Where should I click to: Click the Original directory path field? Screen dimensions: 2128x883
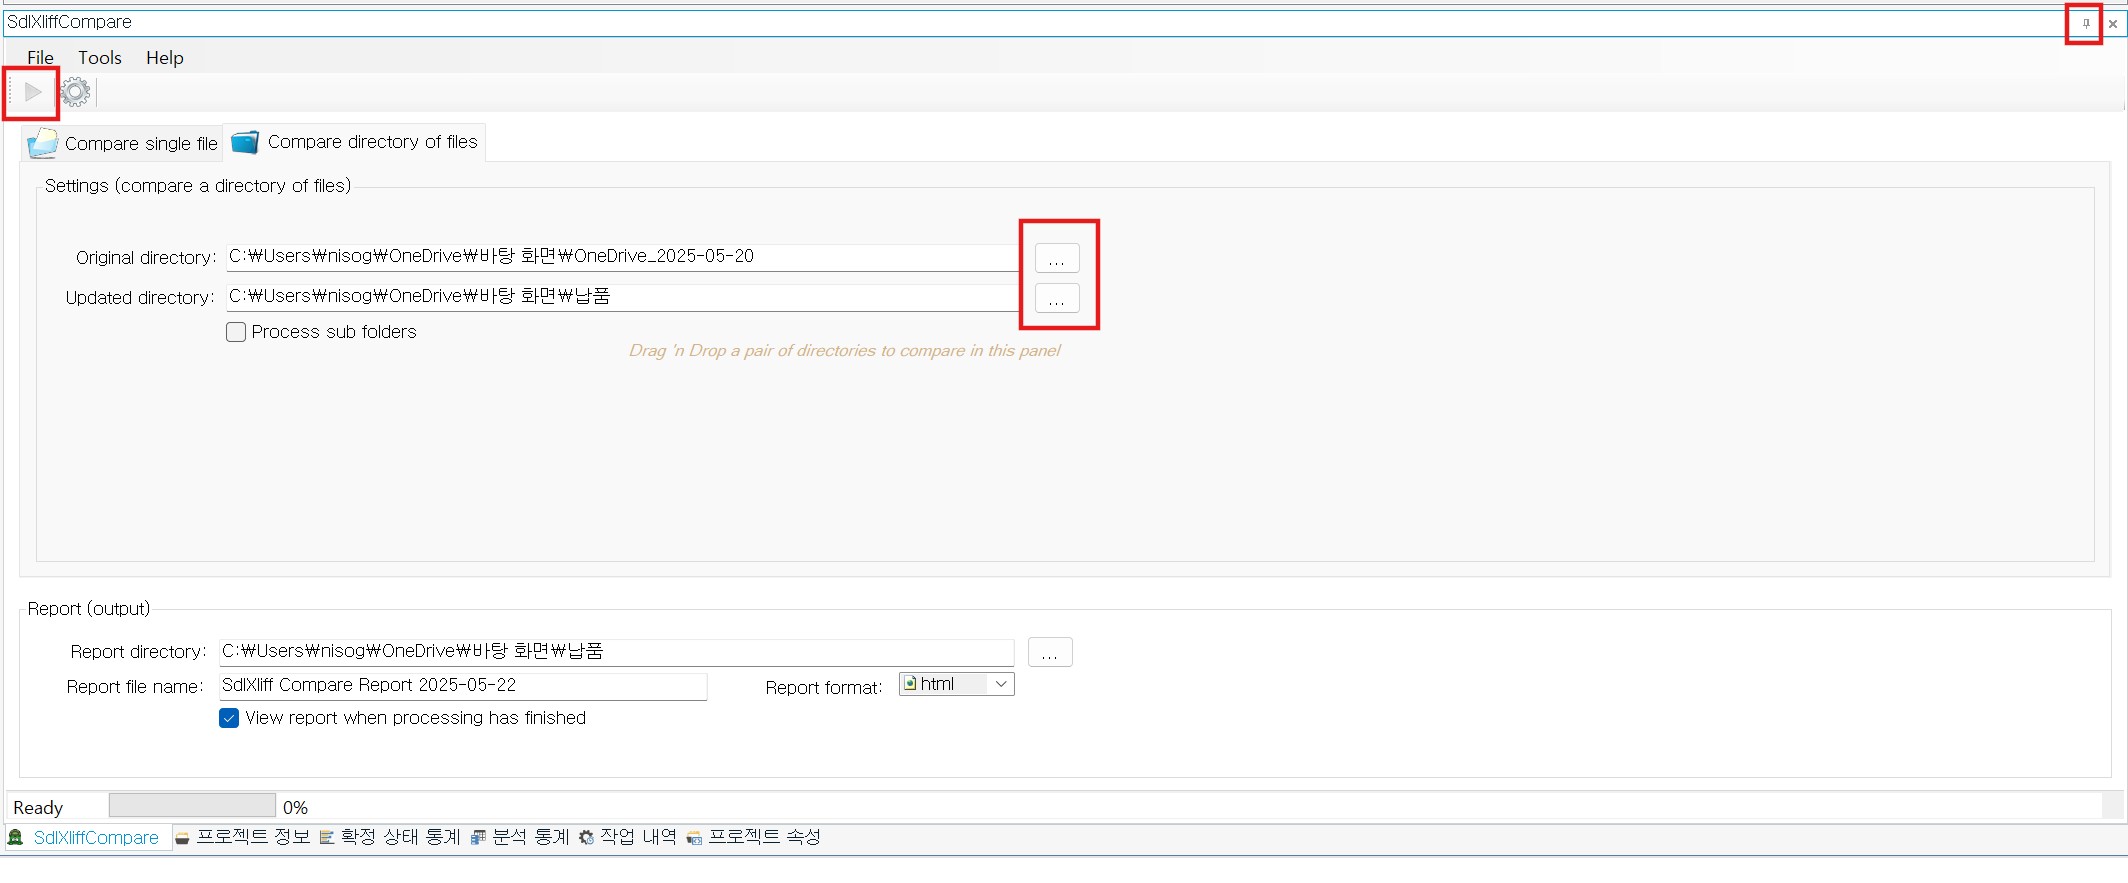(x=623, y=257)
